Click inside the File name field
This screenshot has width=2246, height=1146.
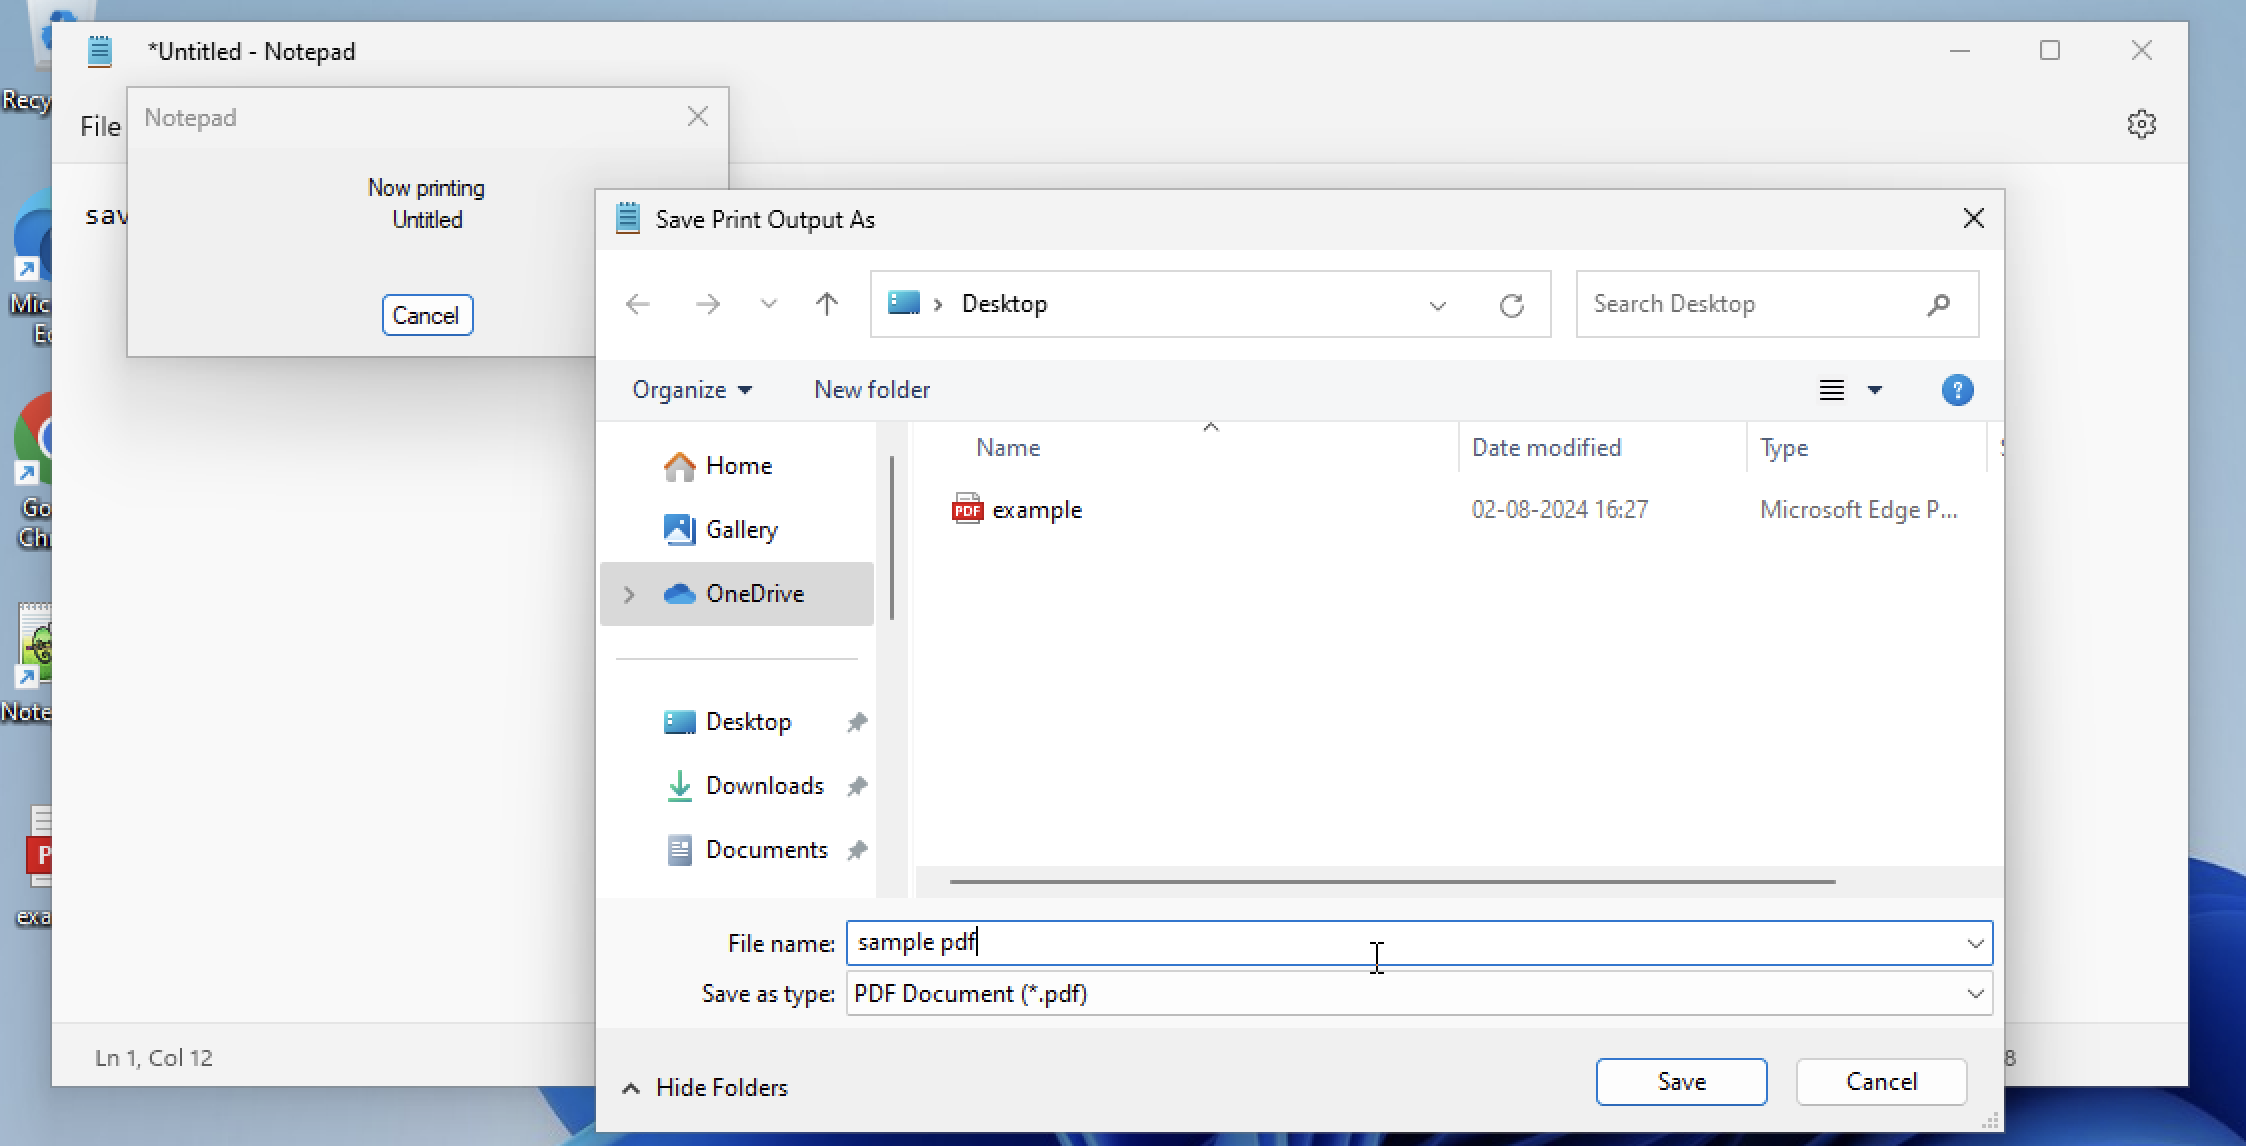(1200, 941)
